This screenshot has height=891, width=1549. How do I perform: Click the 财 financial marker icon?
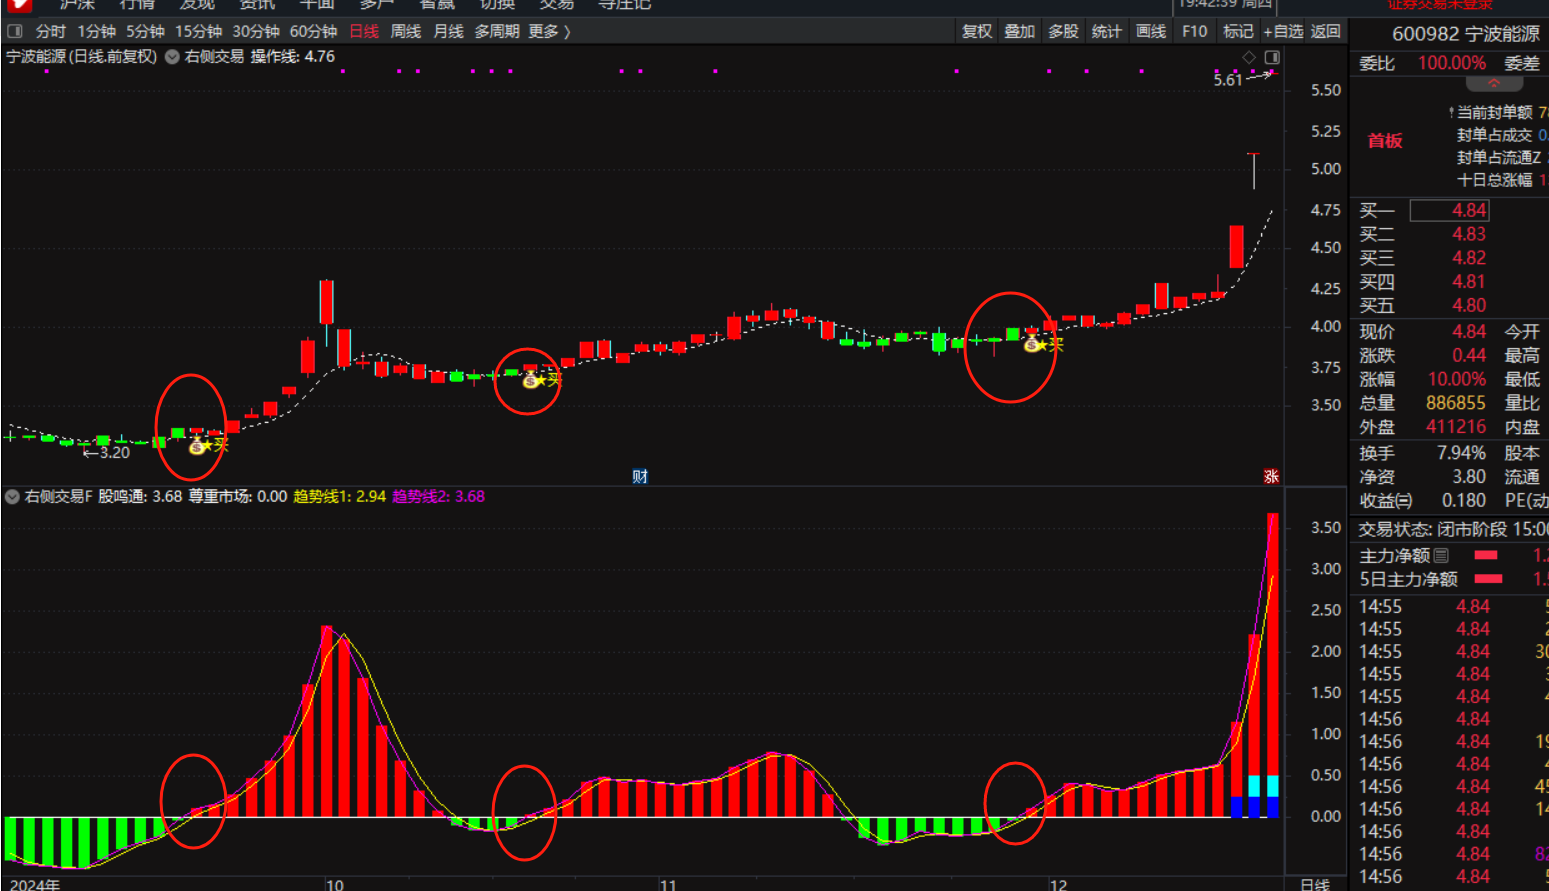click(640, 476)
